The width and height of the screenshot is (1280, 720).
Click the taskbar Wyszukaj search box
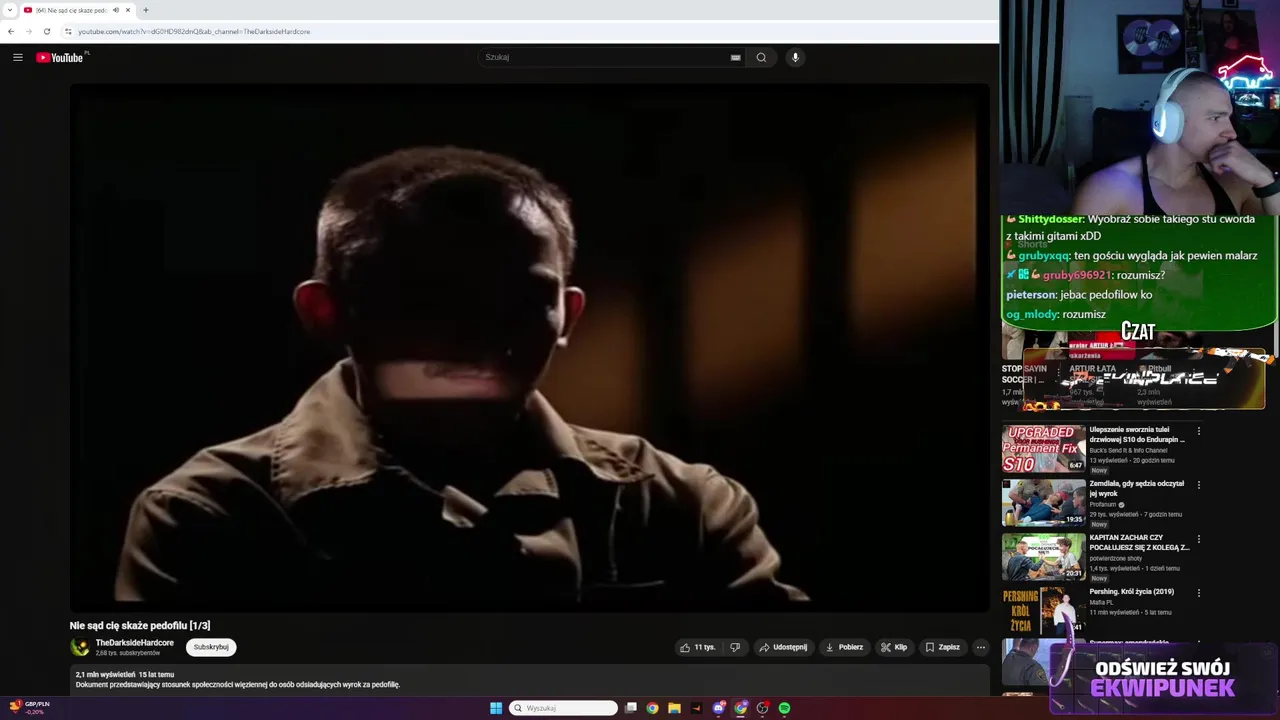(564, 708)
